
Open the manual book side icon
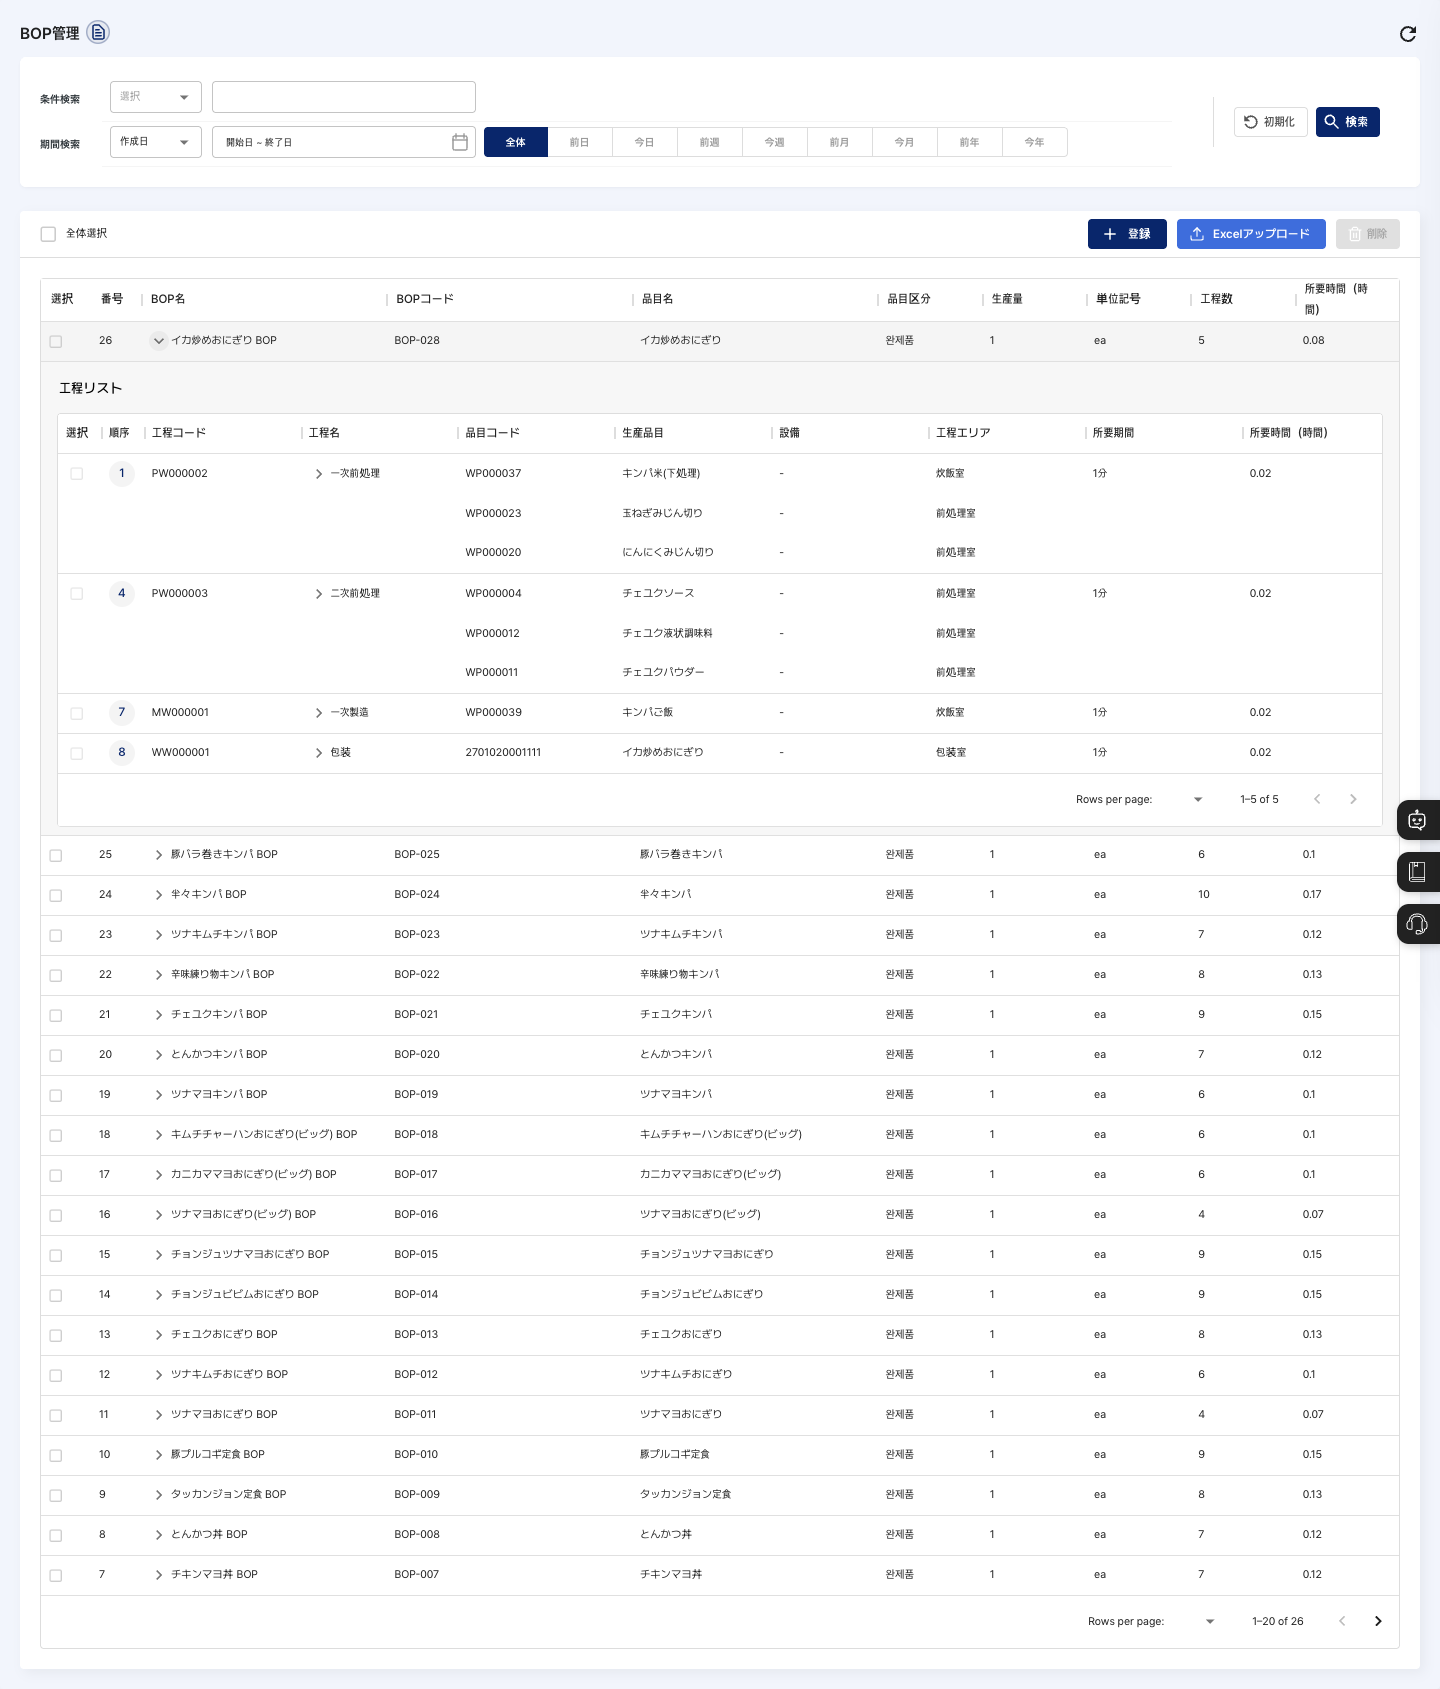pos(1417,872)
